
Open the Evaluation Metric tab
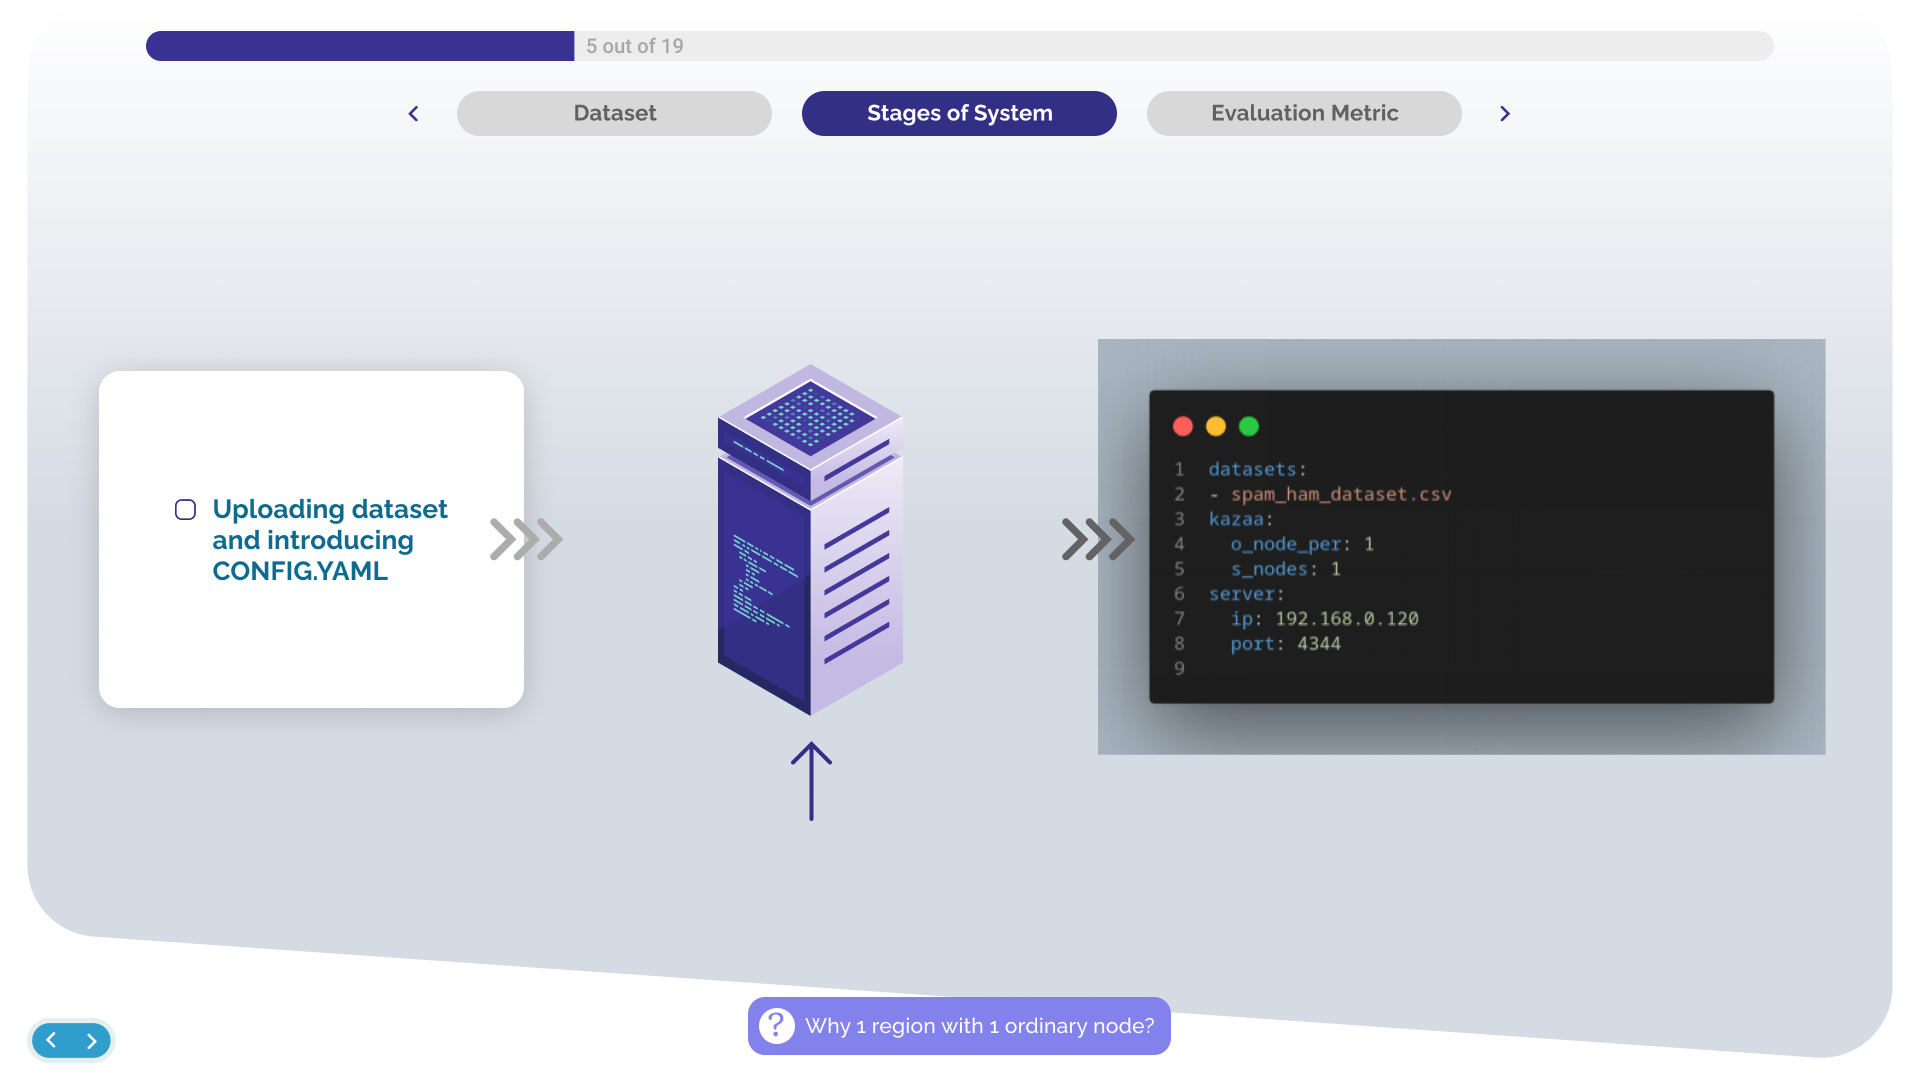click(x=1304, y=114)
